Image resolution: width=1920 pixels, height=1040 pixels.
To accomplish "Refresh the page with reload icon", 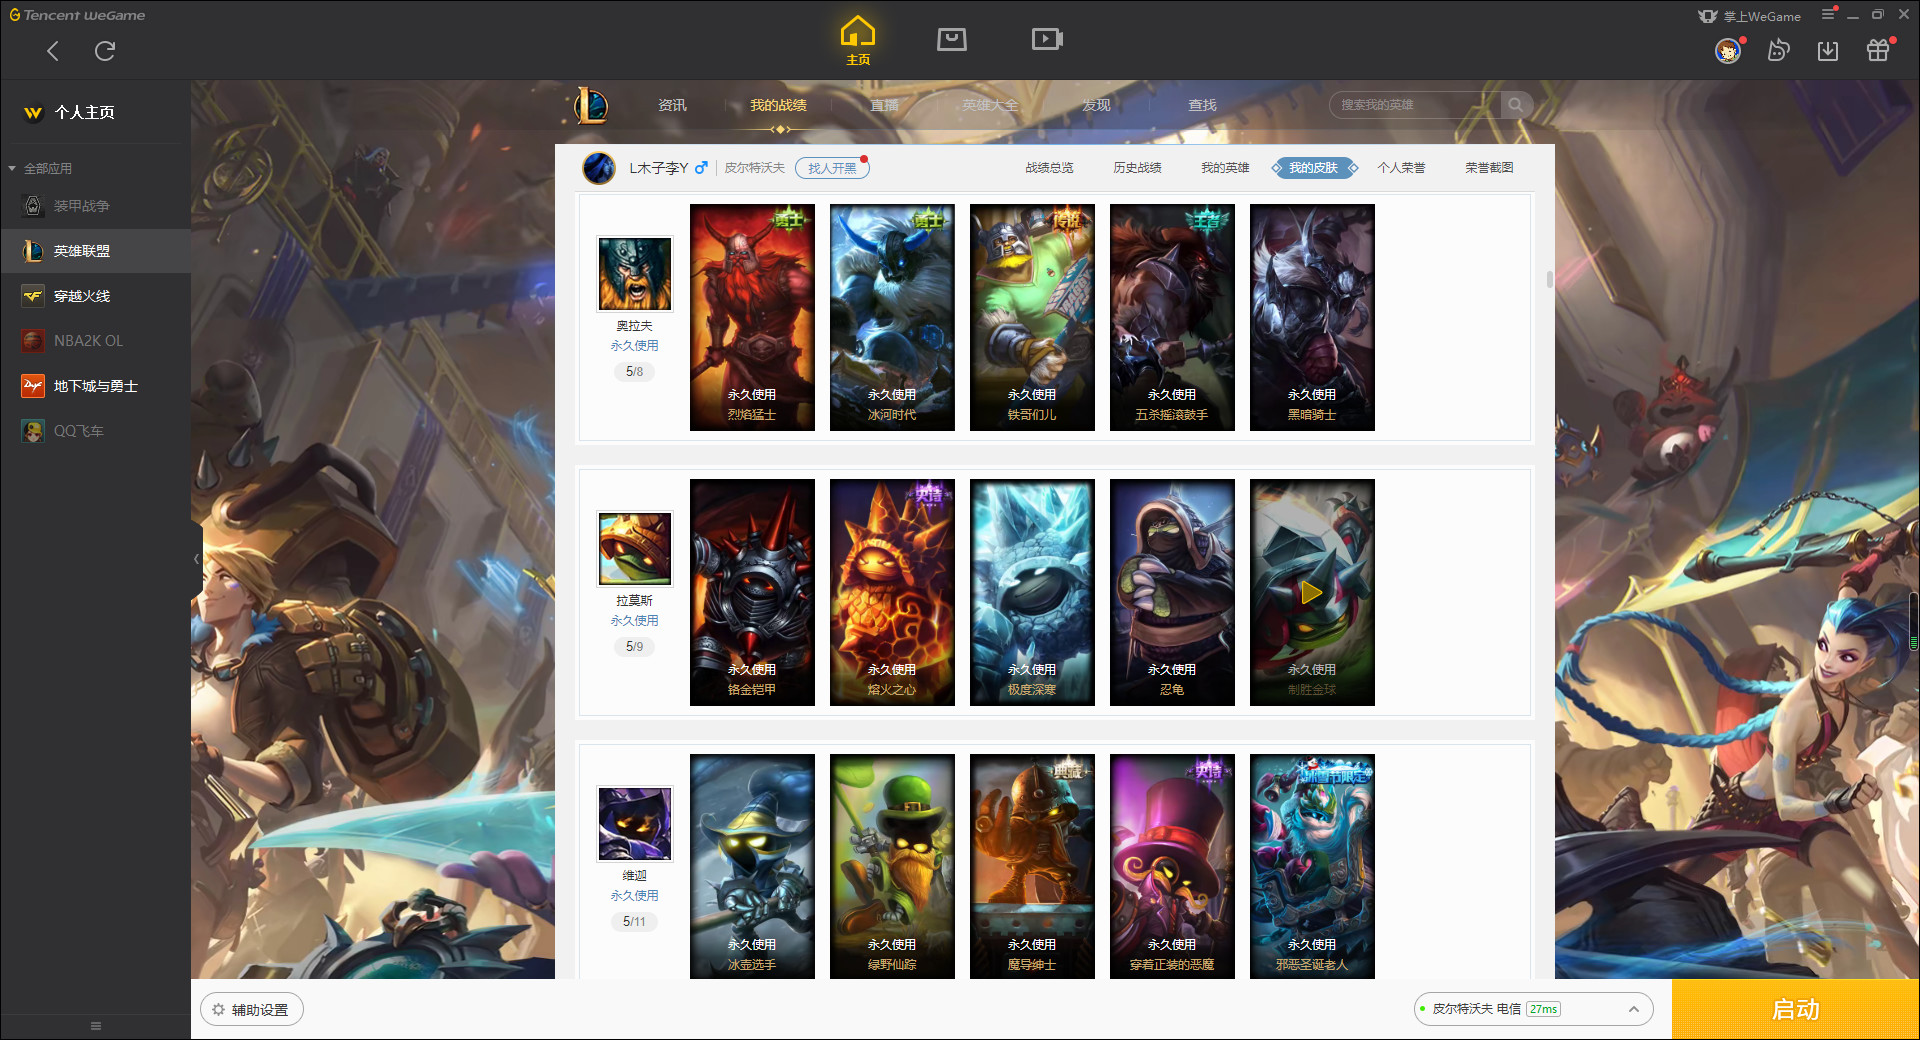I will [105, 51].
